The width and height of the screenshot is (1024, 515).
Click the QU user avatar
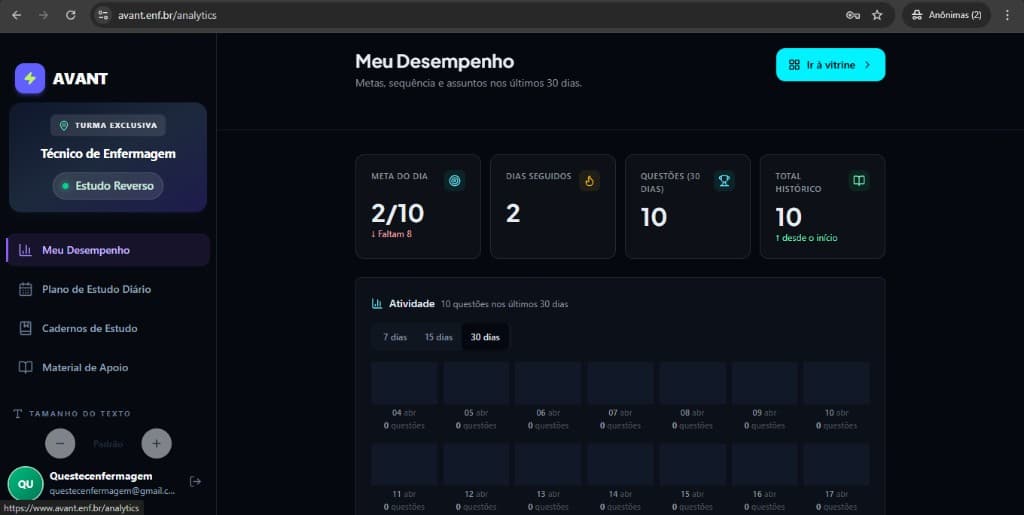point(25,484)
